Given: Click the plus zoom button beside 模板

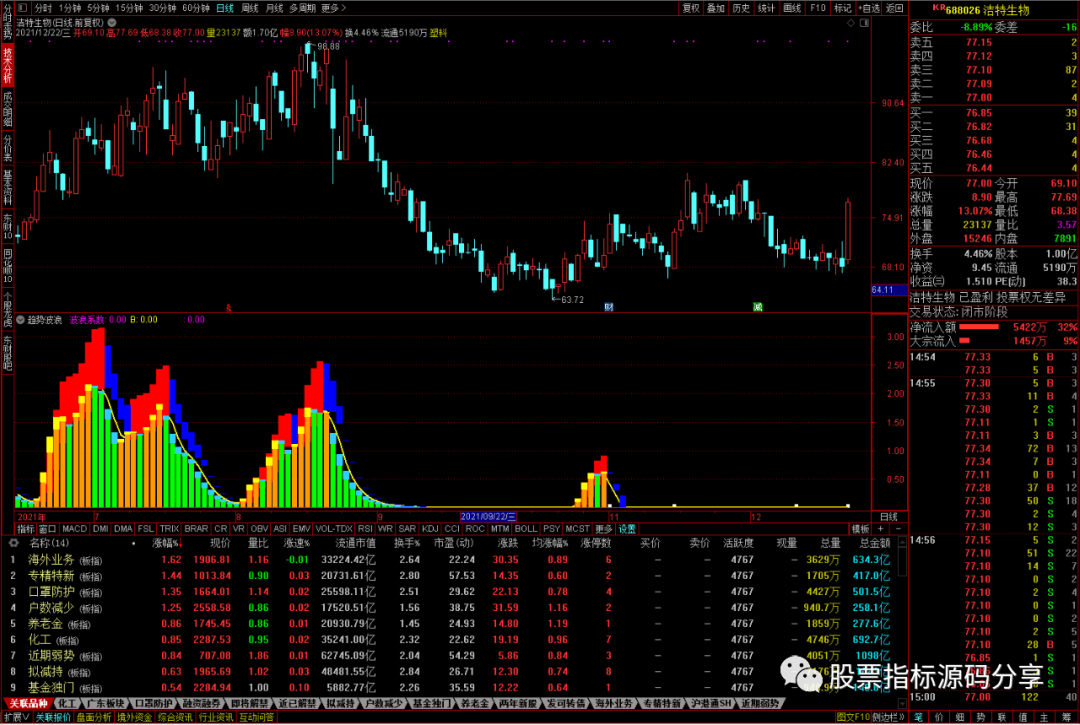Looking at the screenshot, I should 881,529.
